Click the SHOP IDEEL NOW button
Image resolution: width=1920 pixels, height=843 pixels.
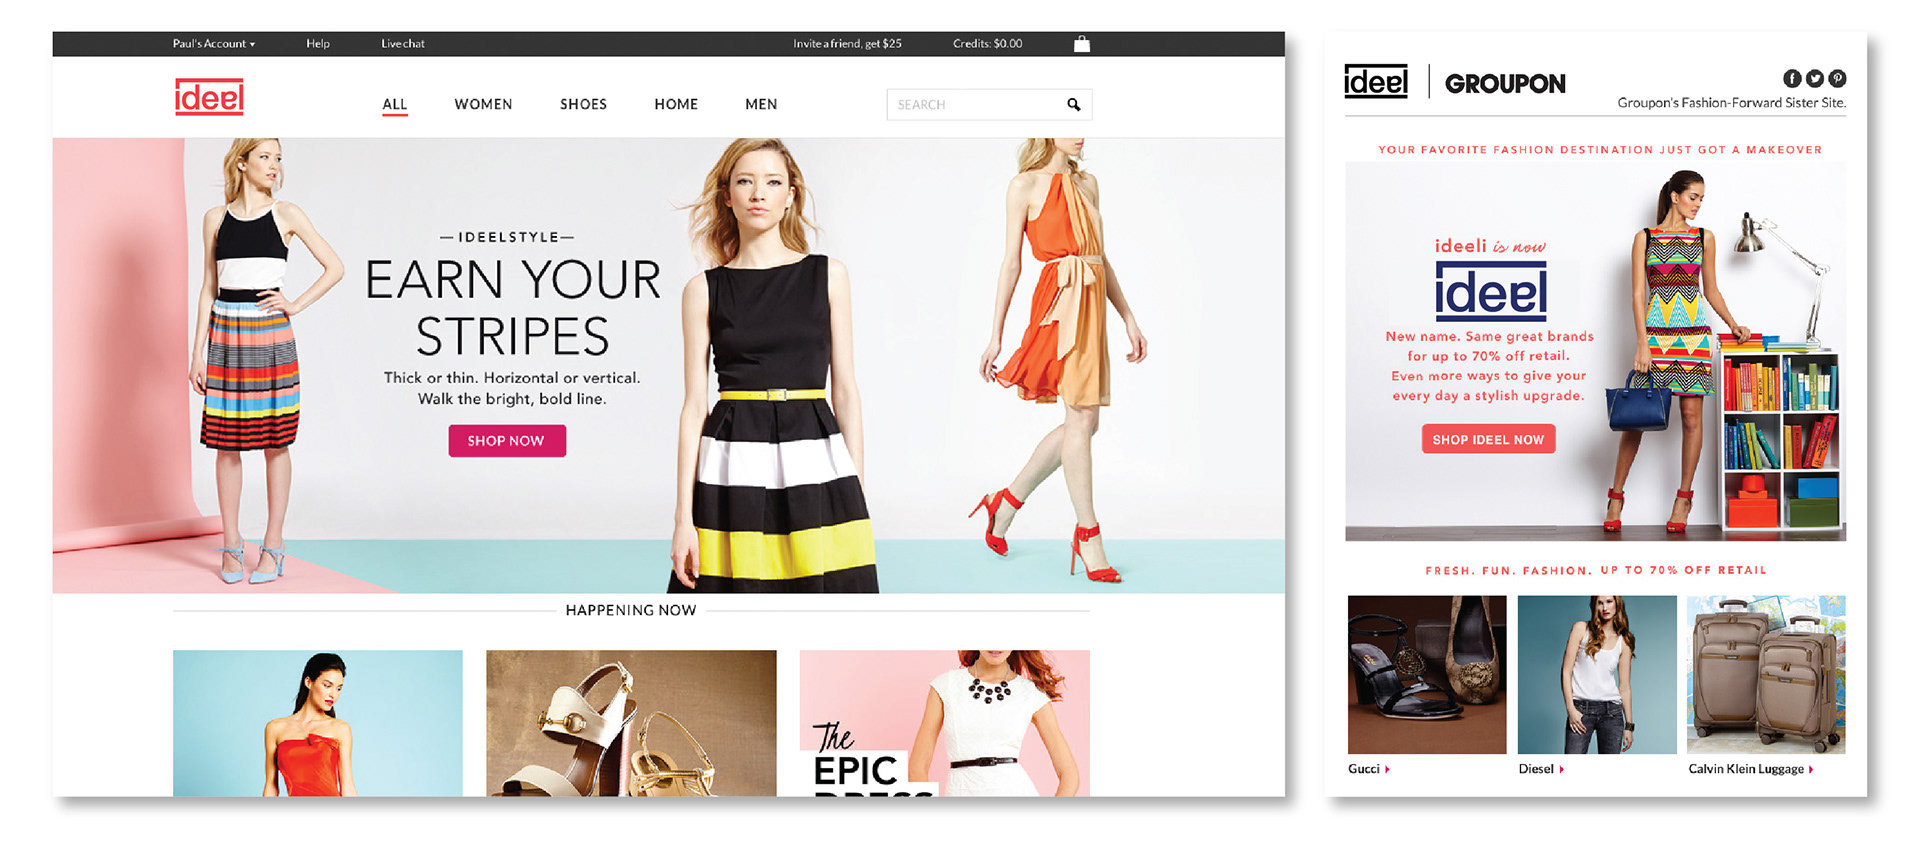coord(1488,439)
